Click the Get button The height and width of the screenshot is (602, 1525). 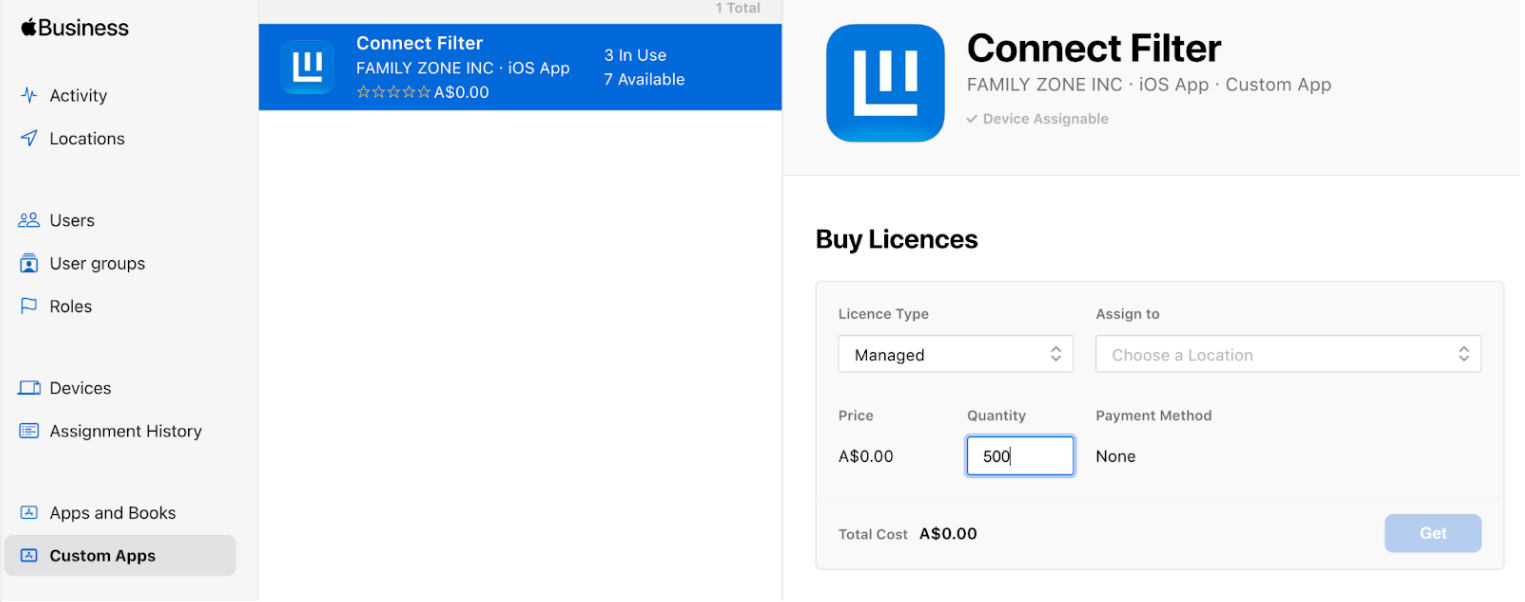click(x=1433, y=533)
